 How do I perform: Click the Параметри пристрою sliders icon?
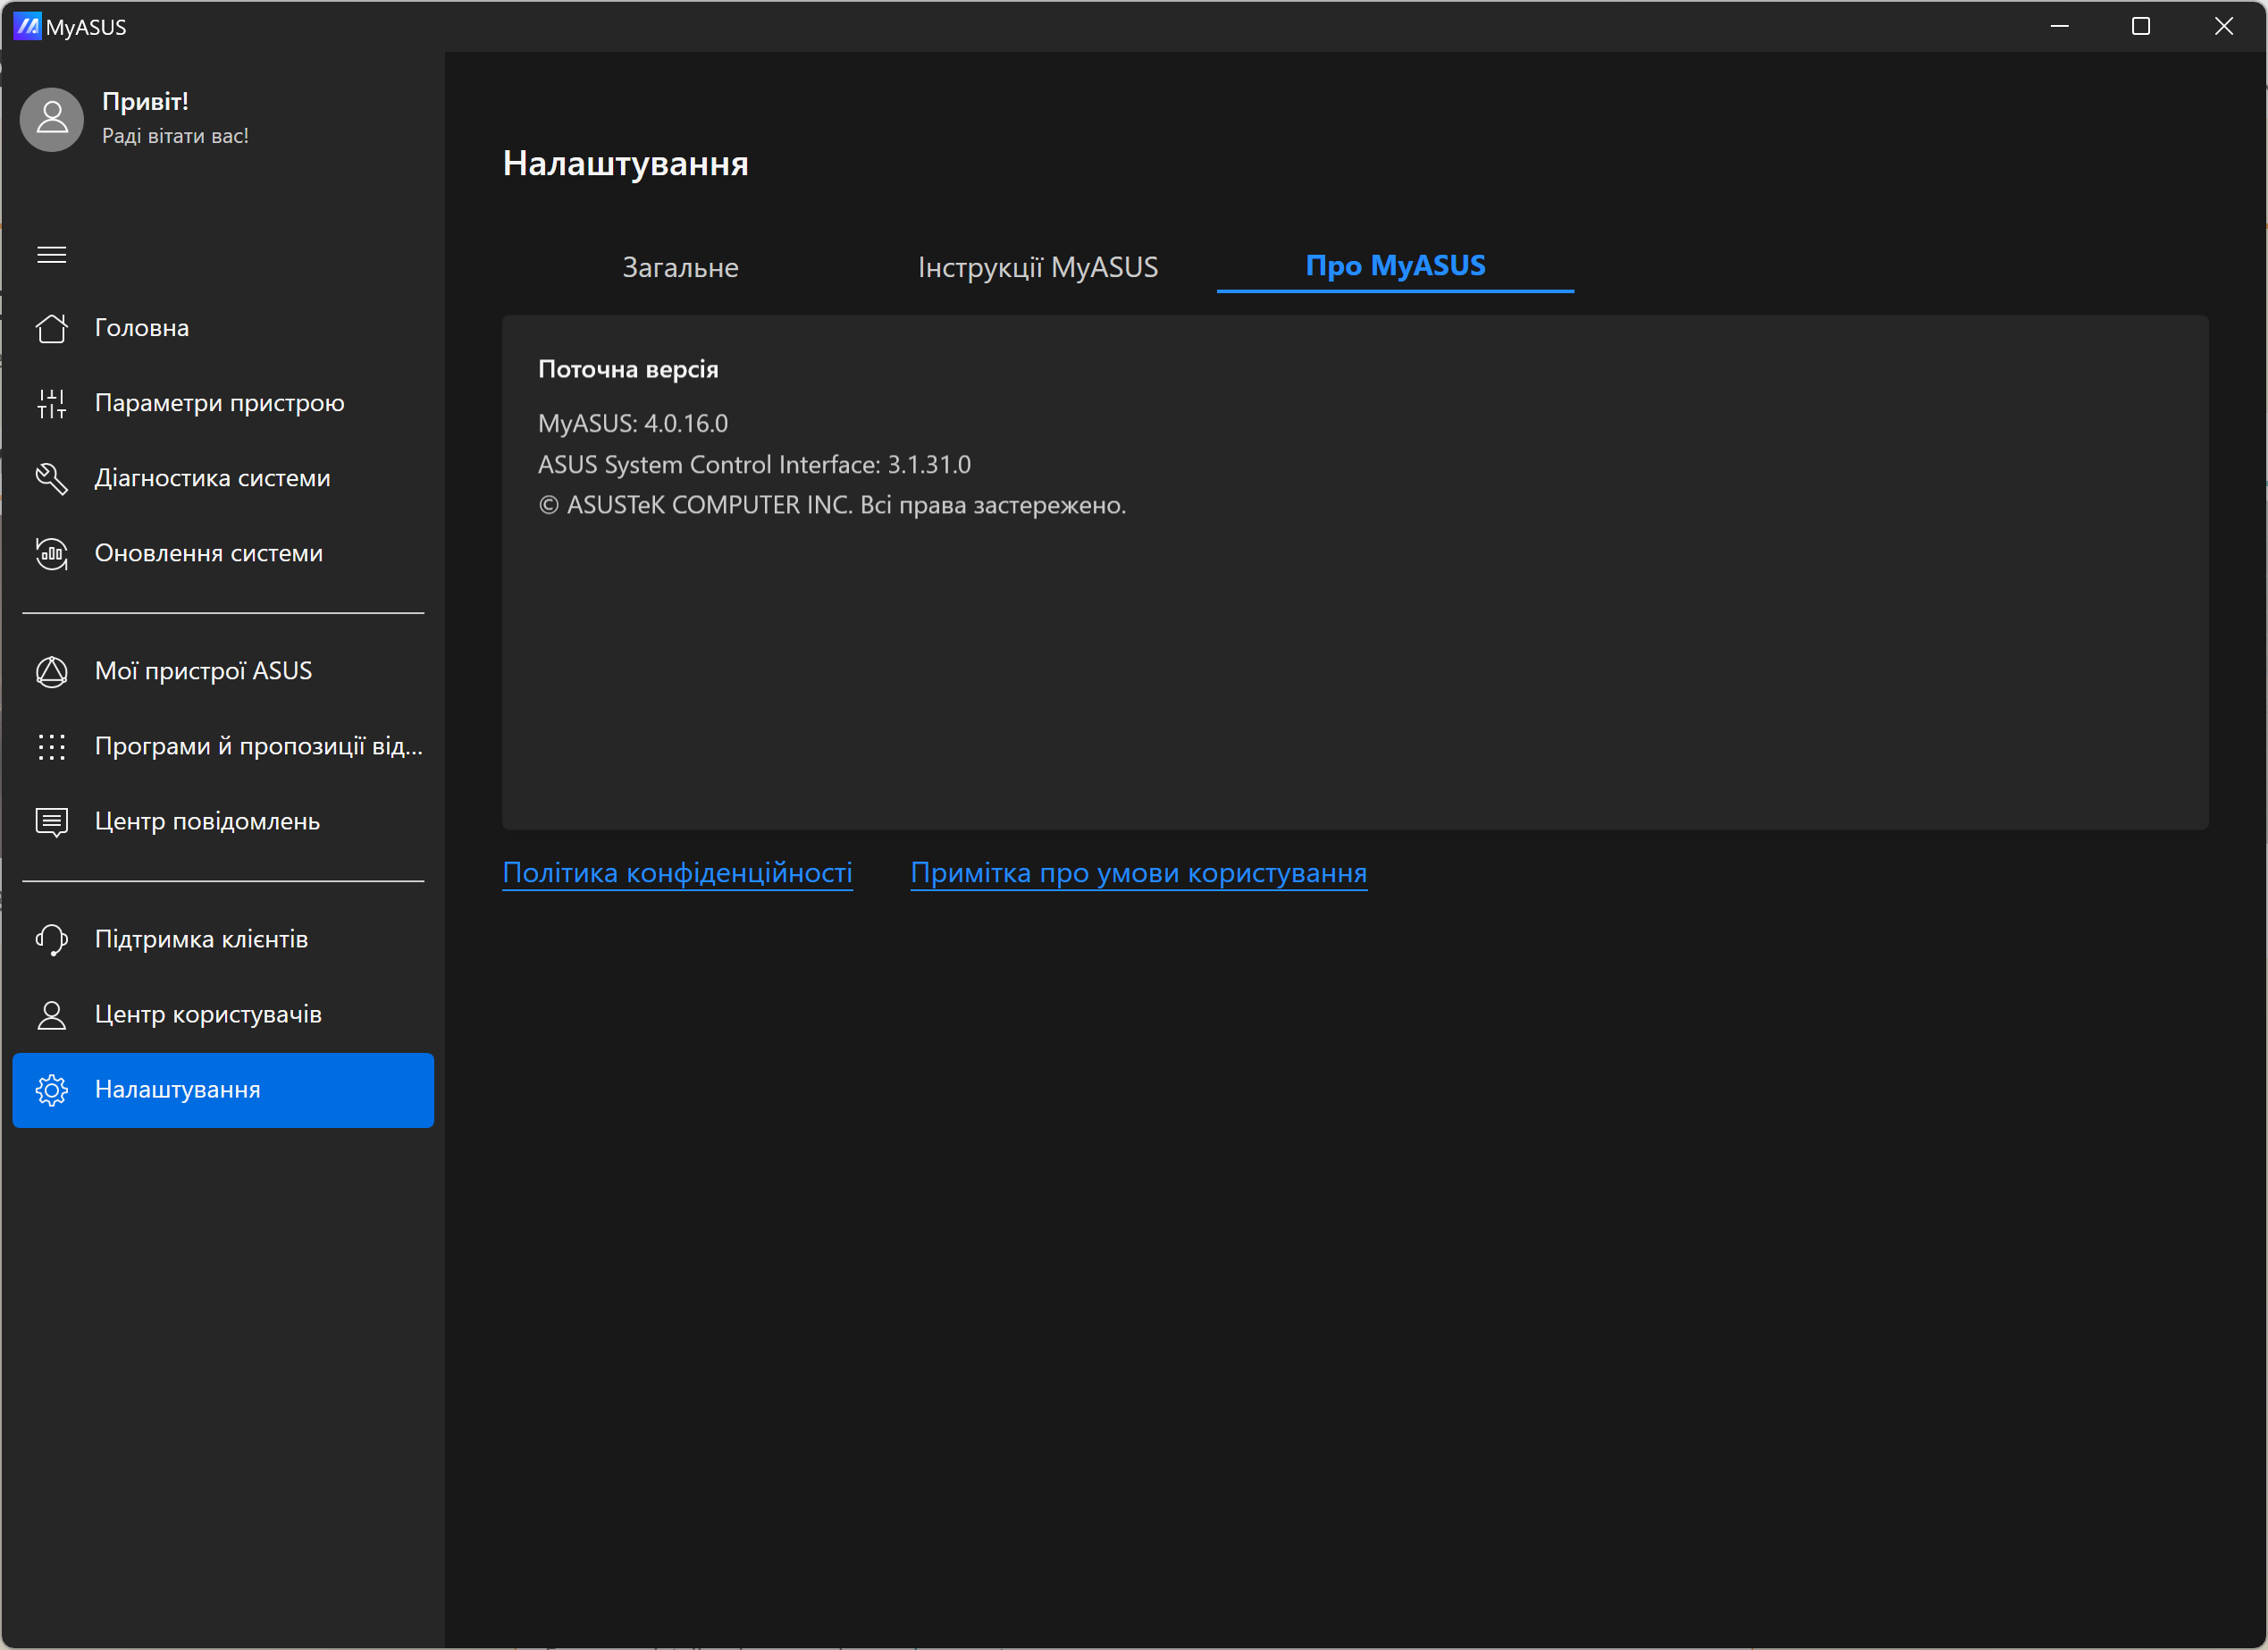tap(52, 403)
